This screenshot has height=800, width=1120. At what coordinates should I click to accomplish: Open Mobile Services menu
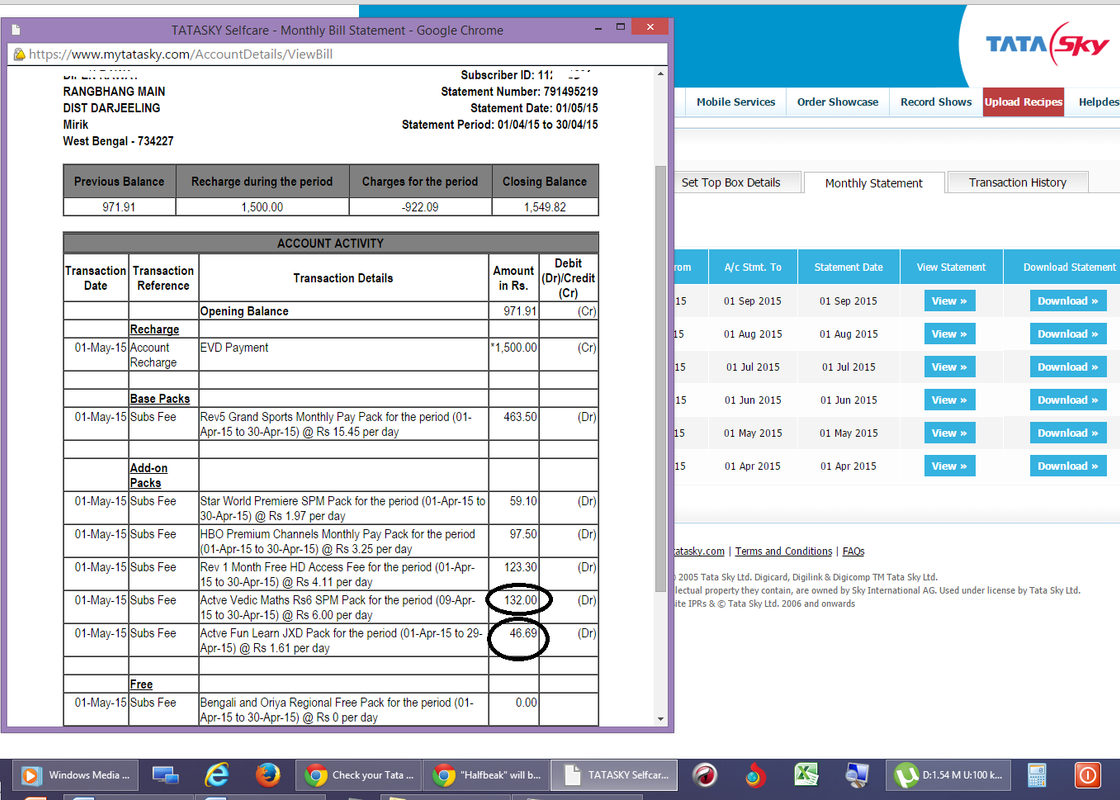click(736, 102)
